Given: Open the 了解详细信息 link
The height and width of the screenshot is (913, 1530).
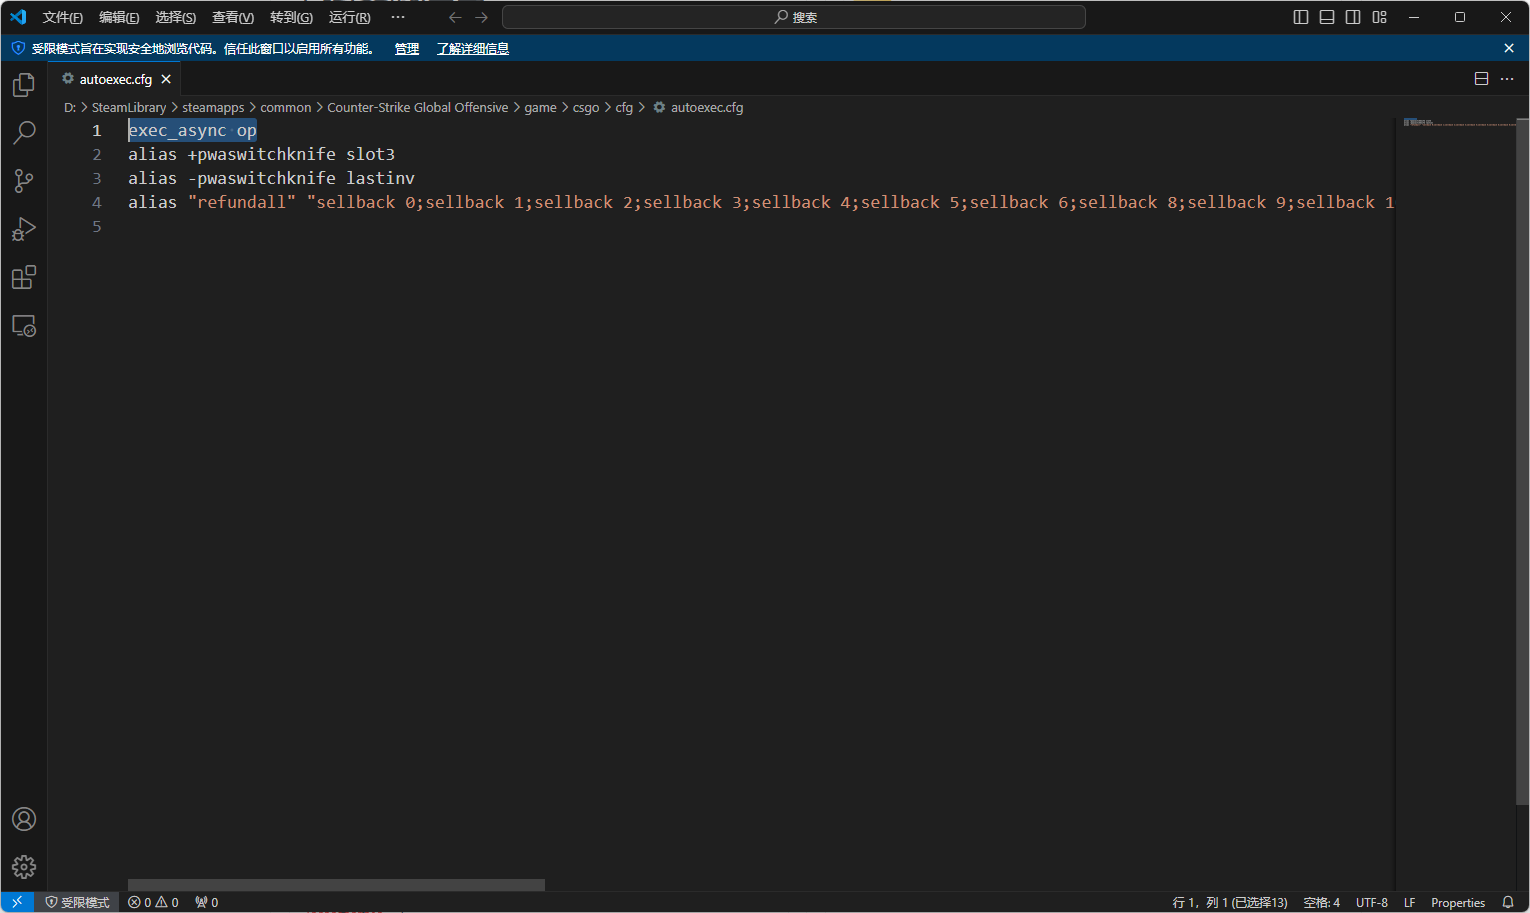Looking at the screenshot, I should coord(472,48).
